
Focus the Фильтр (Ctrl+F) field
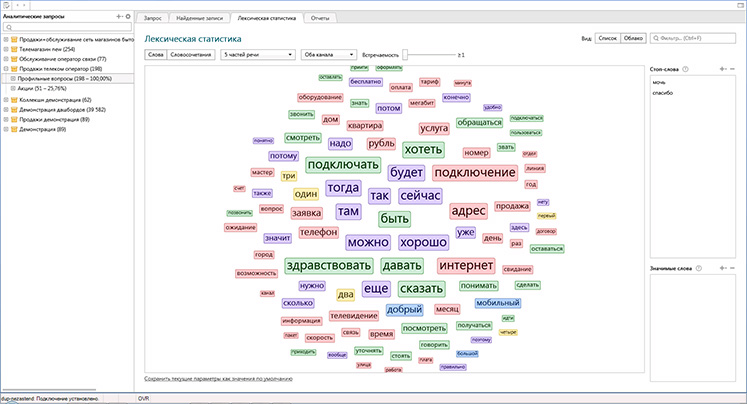click(x=693, y=38)
